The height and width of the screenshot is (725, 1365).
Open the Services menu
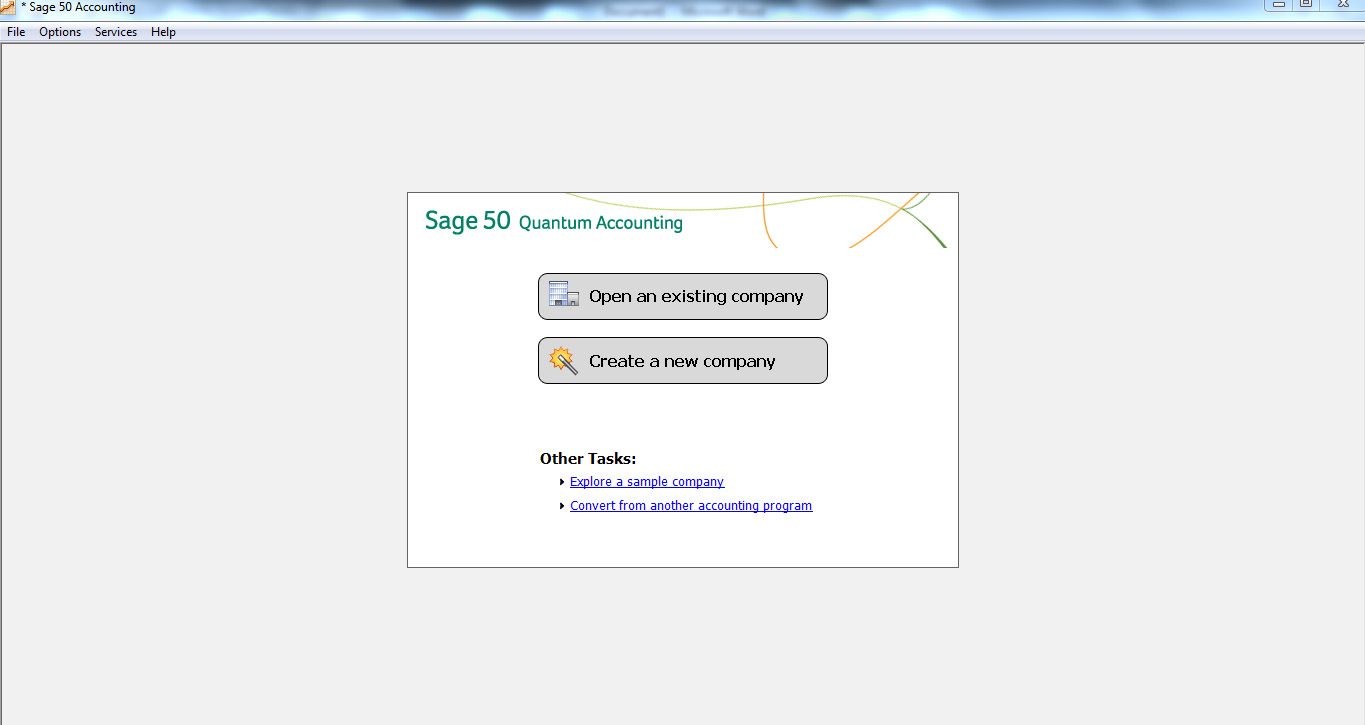[x=116, y=32]
